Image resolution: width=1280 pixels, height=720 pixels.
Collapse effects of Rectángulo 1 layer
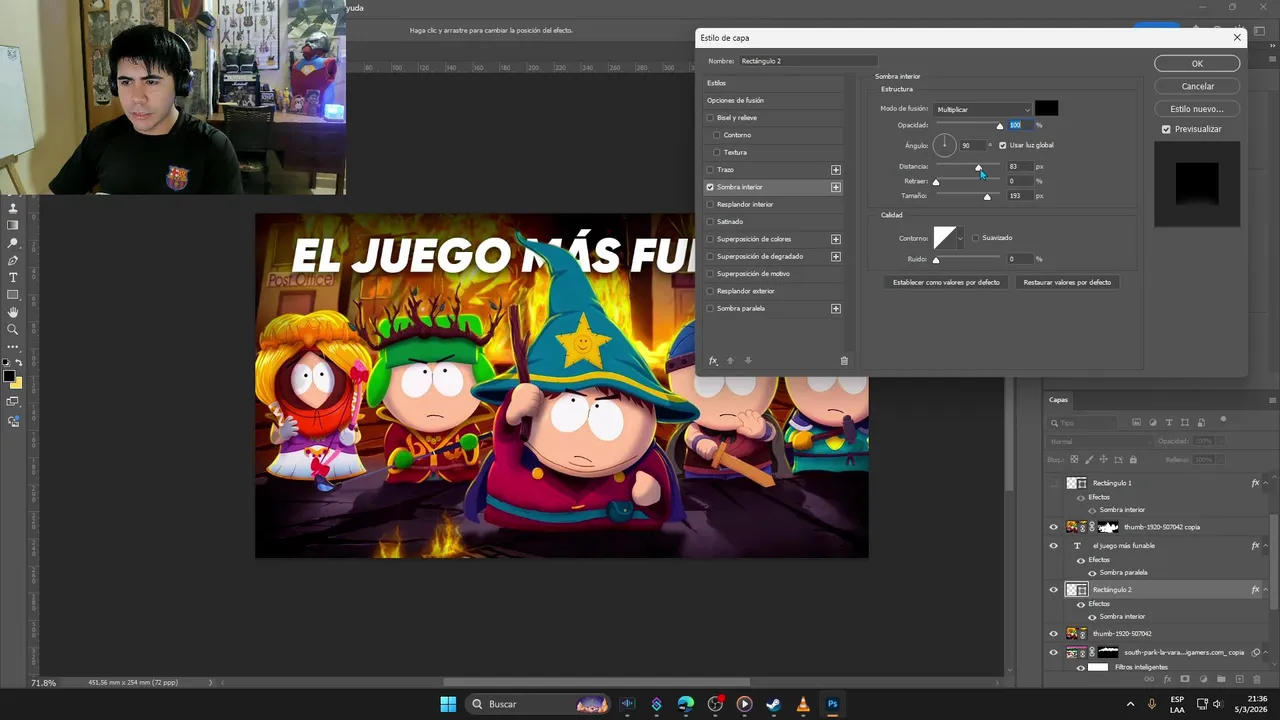point(1266,483)
